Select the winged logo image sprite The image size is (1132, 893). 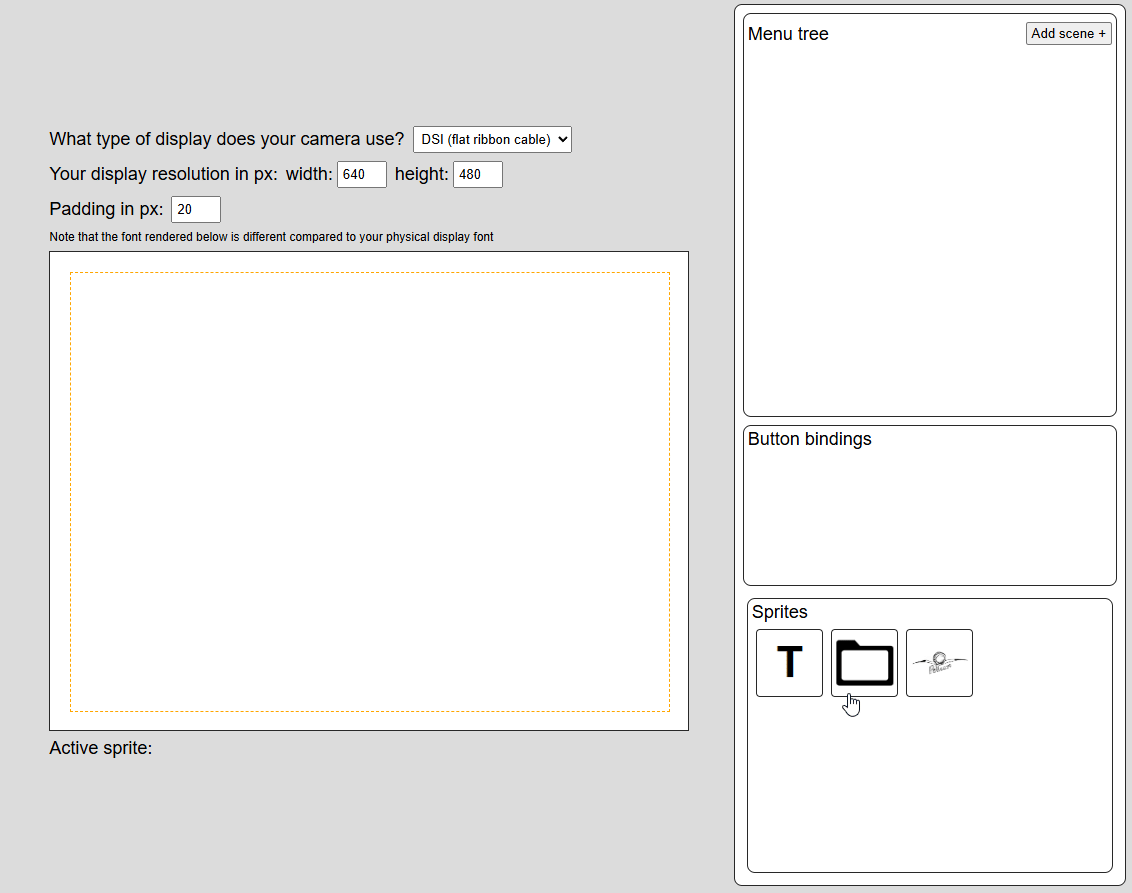click(939, 662)
